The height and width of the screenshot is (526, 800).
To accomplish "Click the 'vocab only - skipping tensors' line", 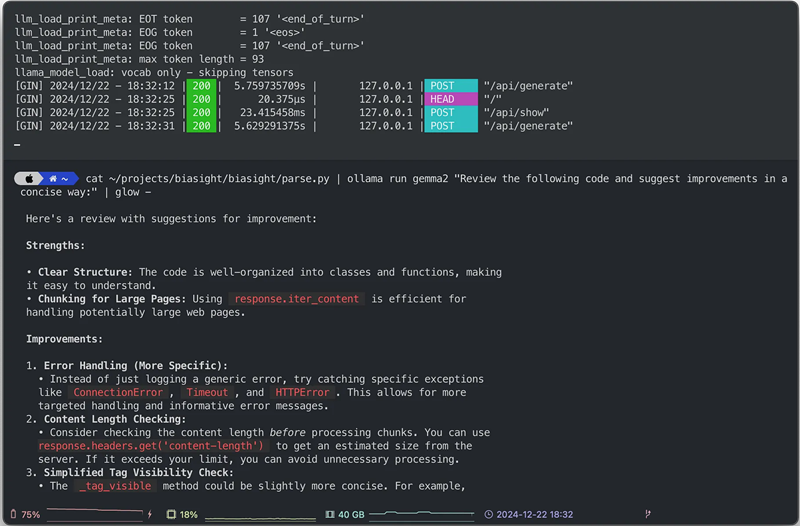I will tap(154, 72).
